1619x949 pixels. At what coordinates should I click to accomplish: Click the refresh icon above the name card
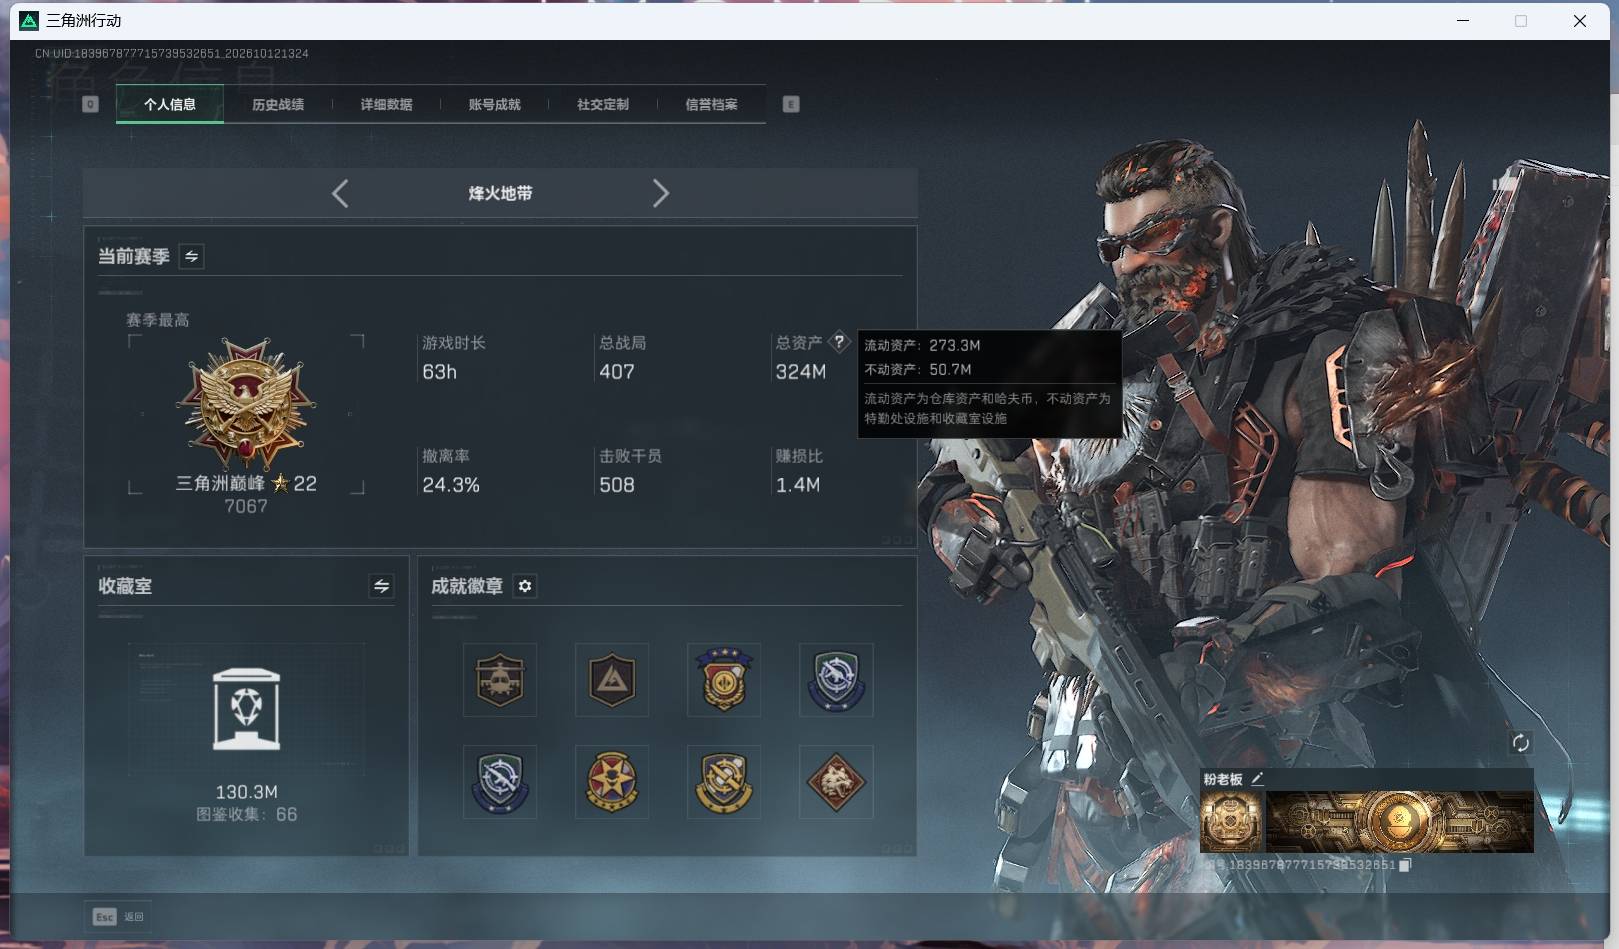pyautogui.click(x=1520, y=742)
